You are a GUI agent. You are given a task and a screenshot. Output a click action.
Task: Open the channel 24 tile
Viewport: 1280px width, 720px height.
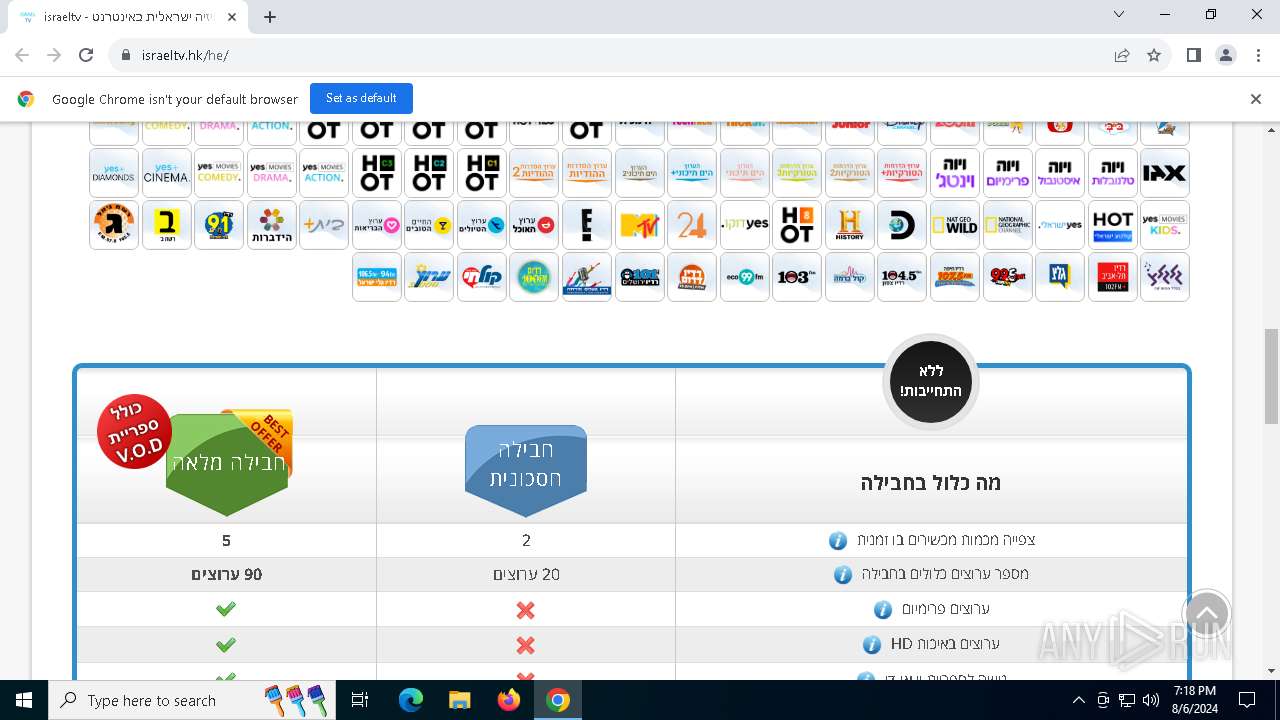point(691,225)
